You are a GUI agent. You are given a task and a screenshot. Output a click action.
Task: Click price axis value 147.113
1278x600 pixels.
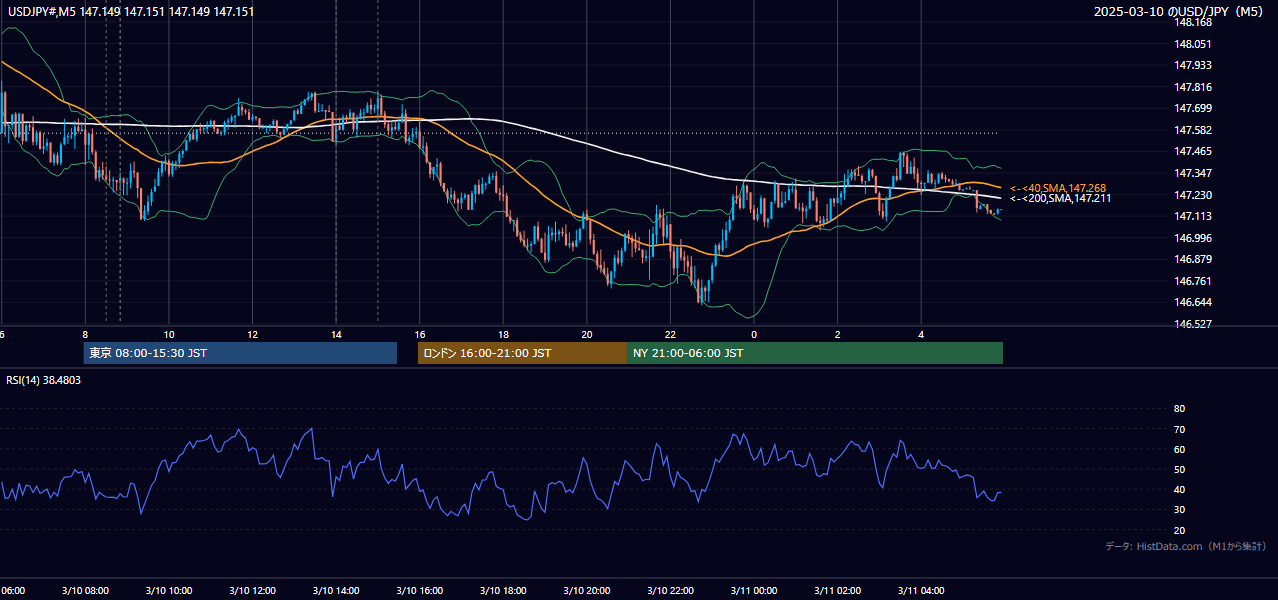[1192, 216]
